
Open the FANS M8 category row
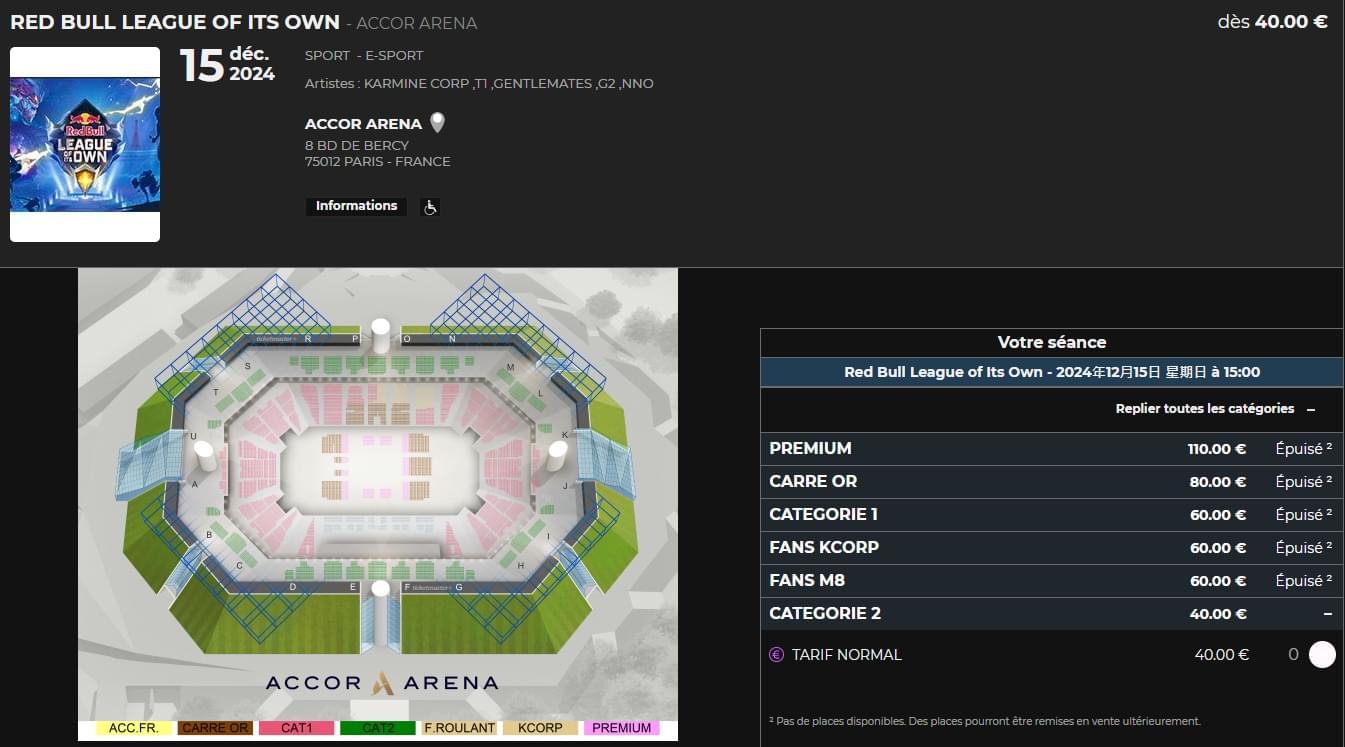click(1052, 581)
